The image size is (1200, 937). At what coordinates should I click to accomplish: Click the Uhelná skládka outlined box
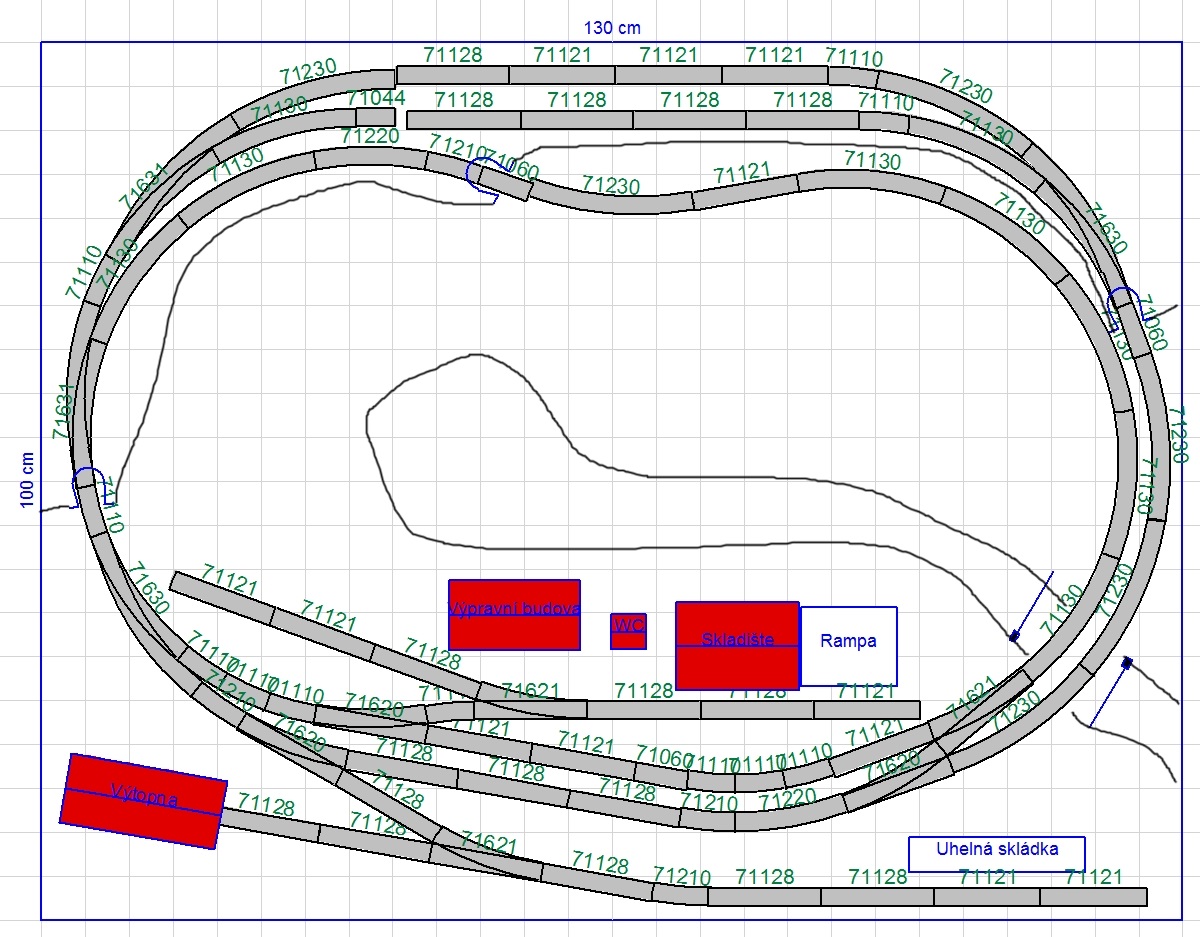pos(996,853)
